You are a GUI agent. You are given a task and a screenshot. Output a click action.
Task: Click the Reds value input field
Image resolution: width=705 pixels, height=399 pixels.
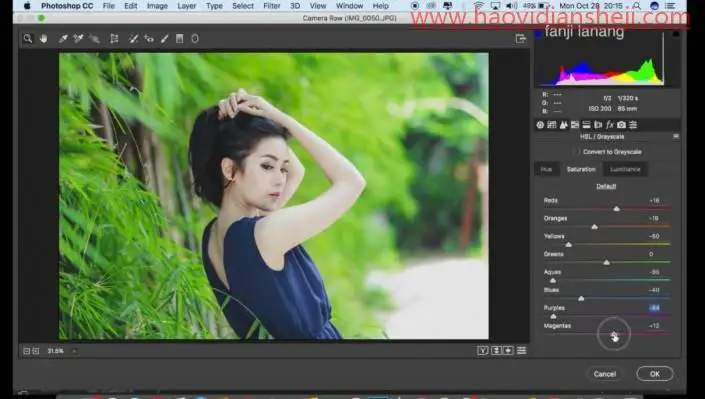(x=654, y=200)
